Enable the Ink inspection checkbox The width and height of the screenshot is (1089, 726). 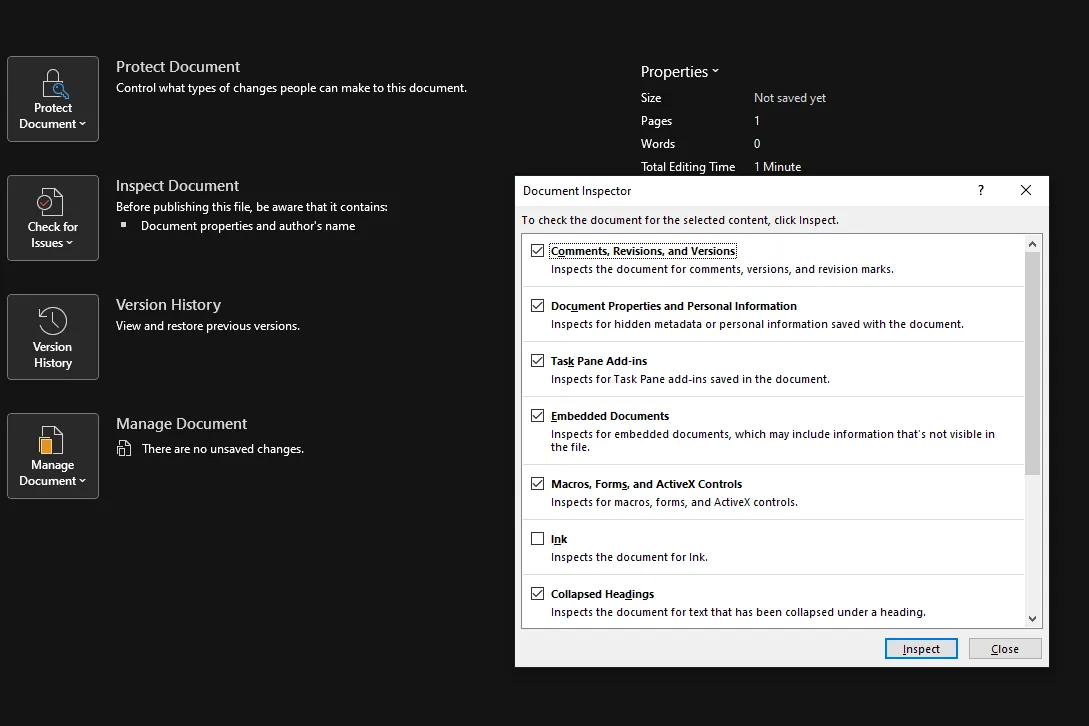tap(538, 539)
